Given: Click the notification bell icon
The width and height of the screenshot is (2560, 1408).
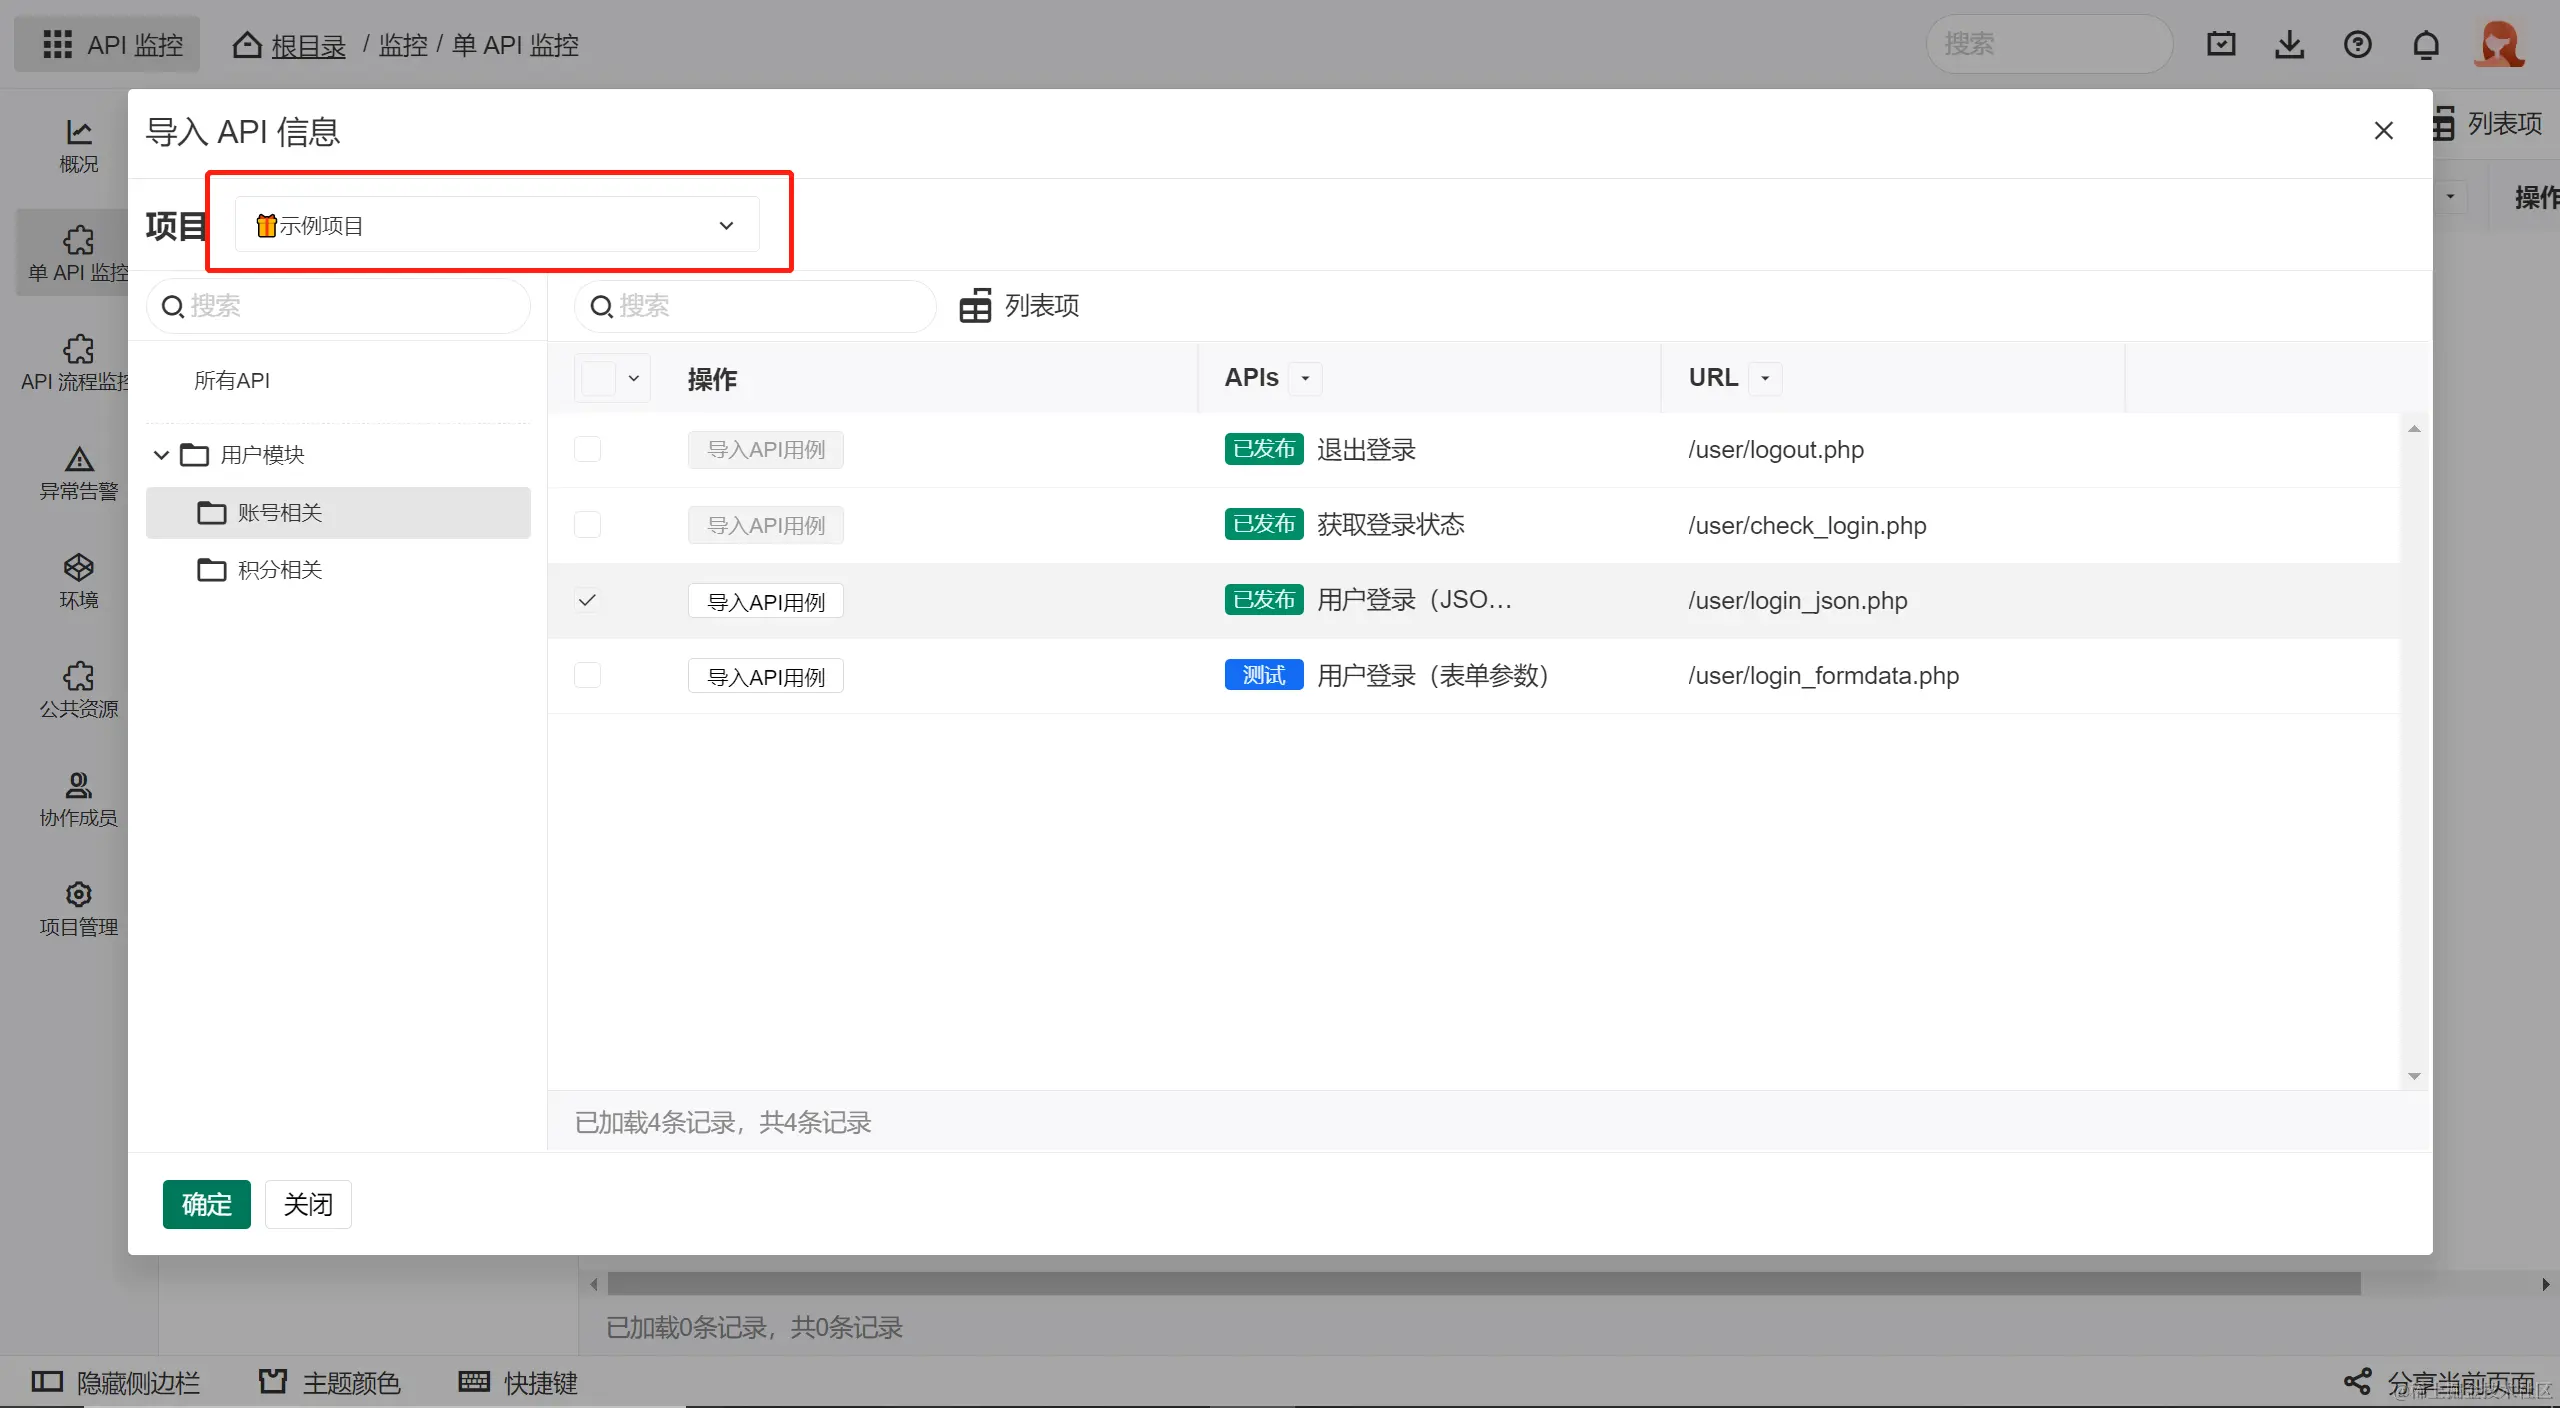Looking at the screenshot, I should click(2425, 45).
